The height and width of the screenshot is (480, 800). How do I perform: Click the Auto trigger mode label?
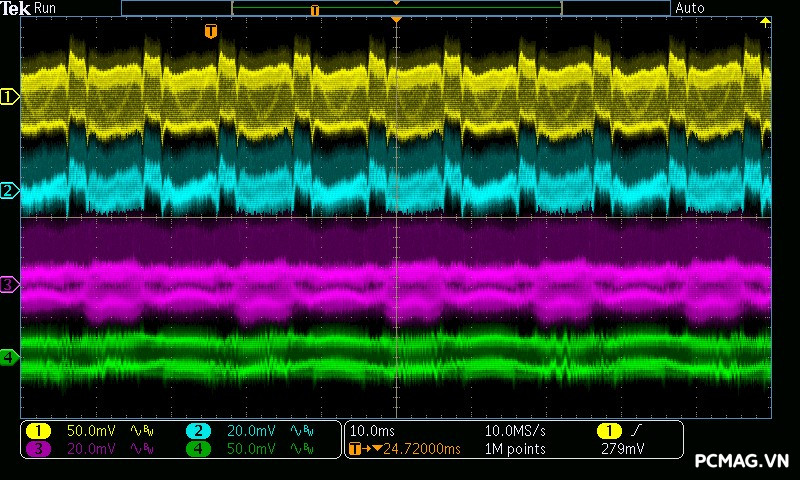tap(689, 8)
